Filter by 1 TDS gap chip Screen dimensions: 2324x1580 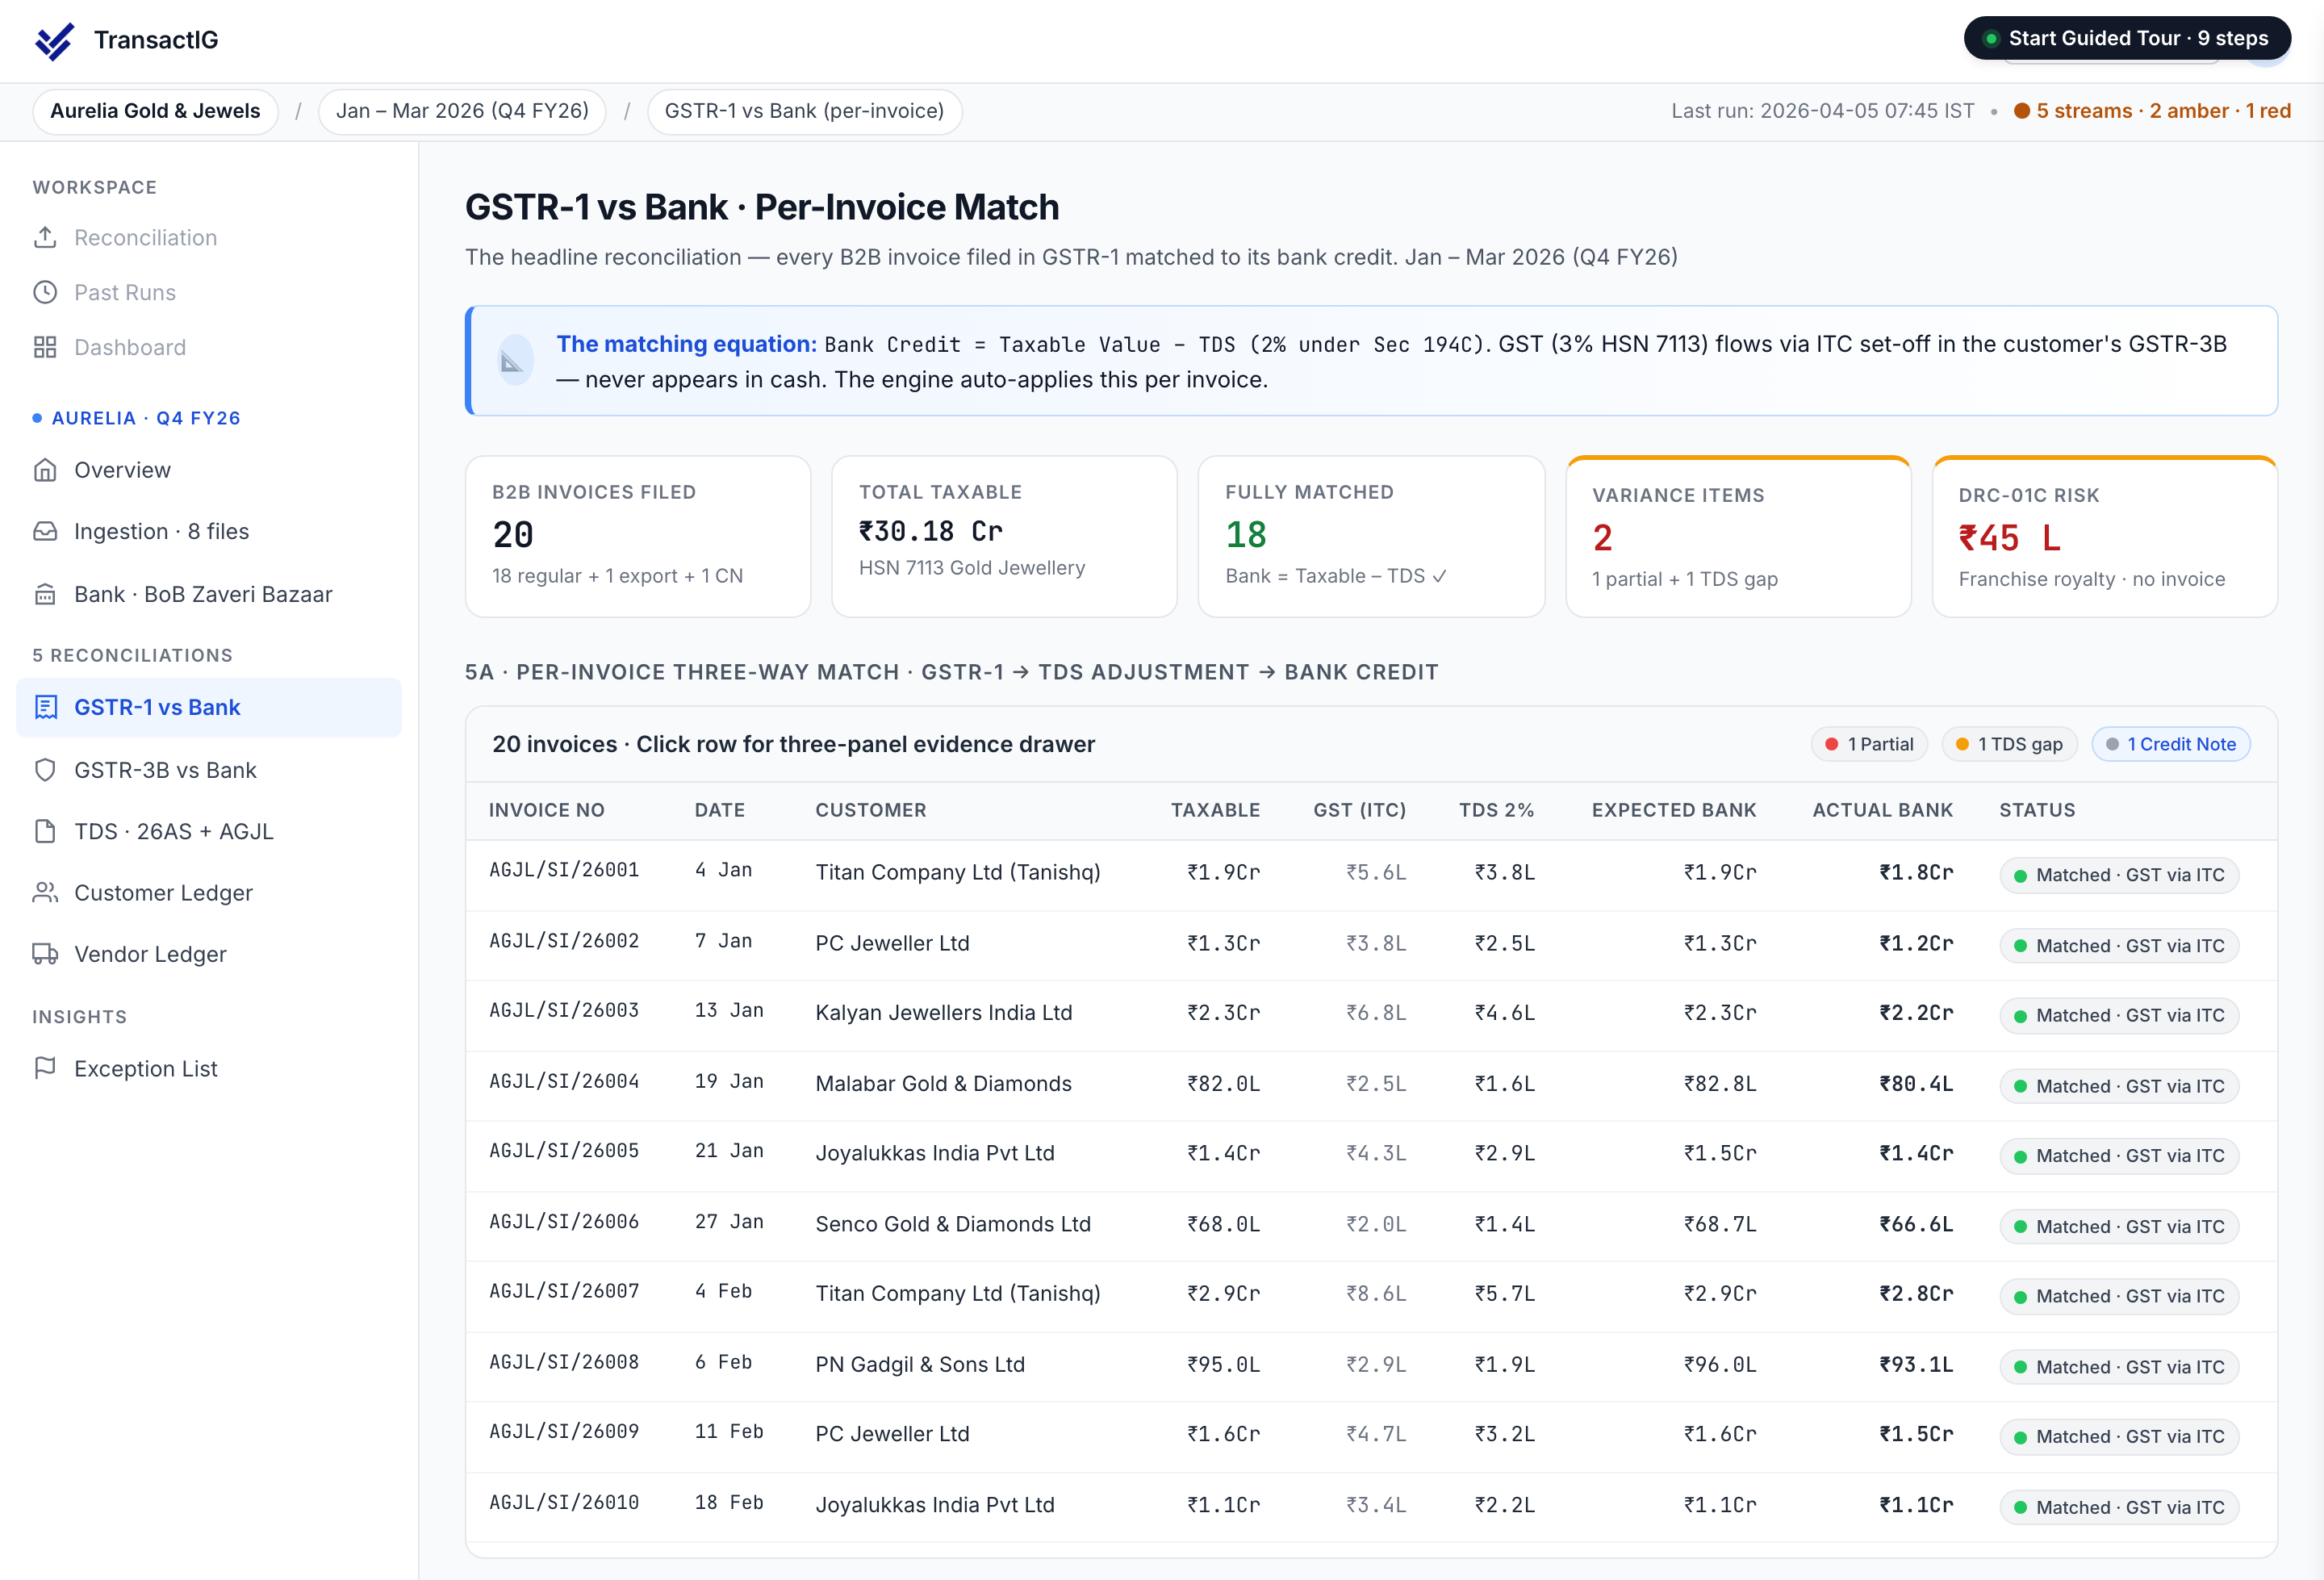2009,744
